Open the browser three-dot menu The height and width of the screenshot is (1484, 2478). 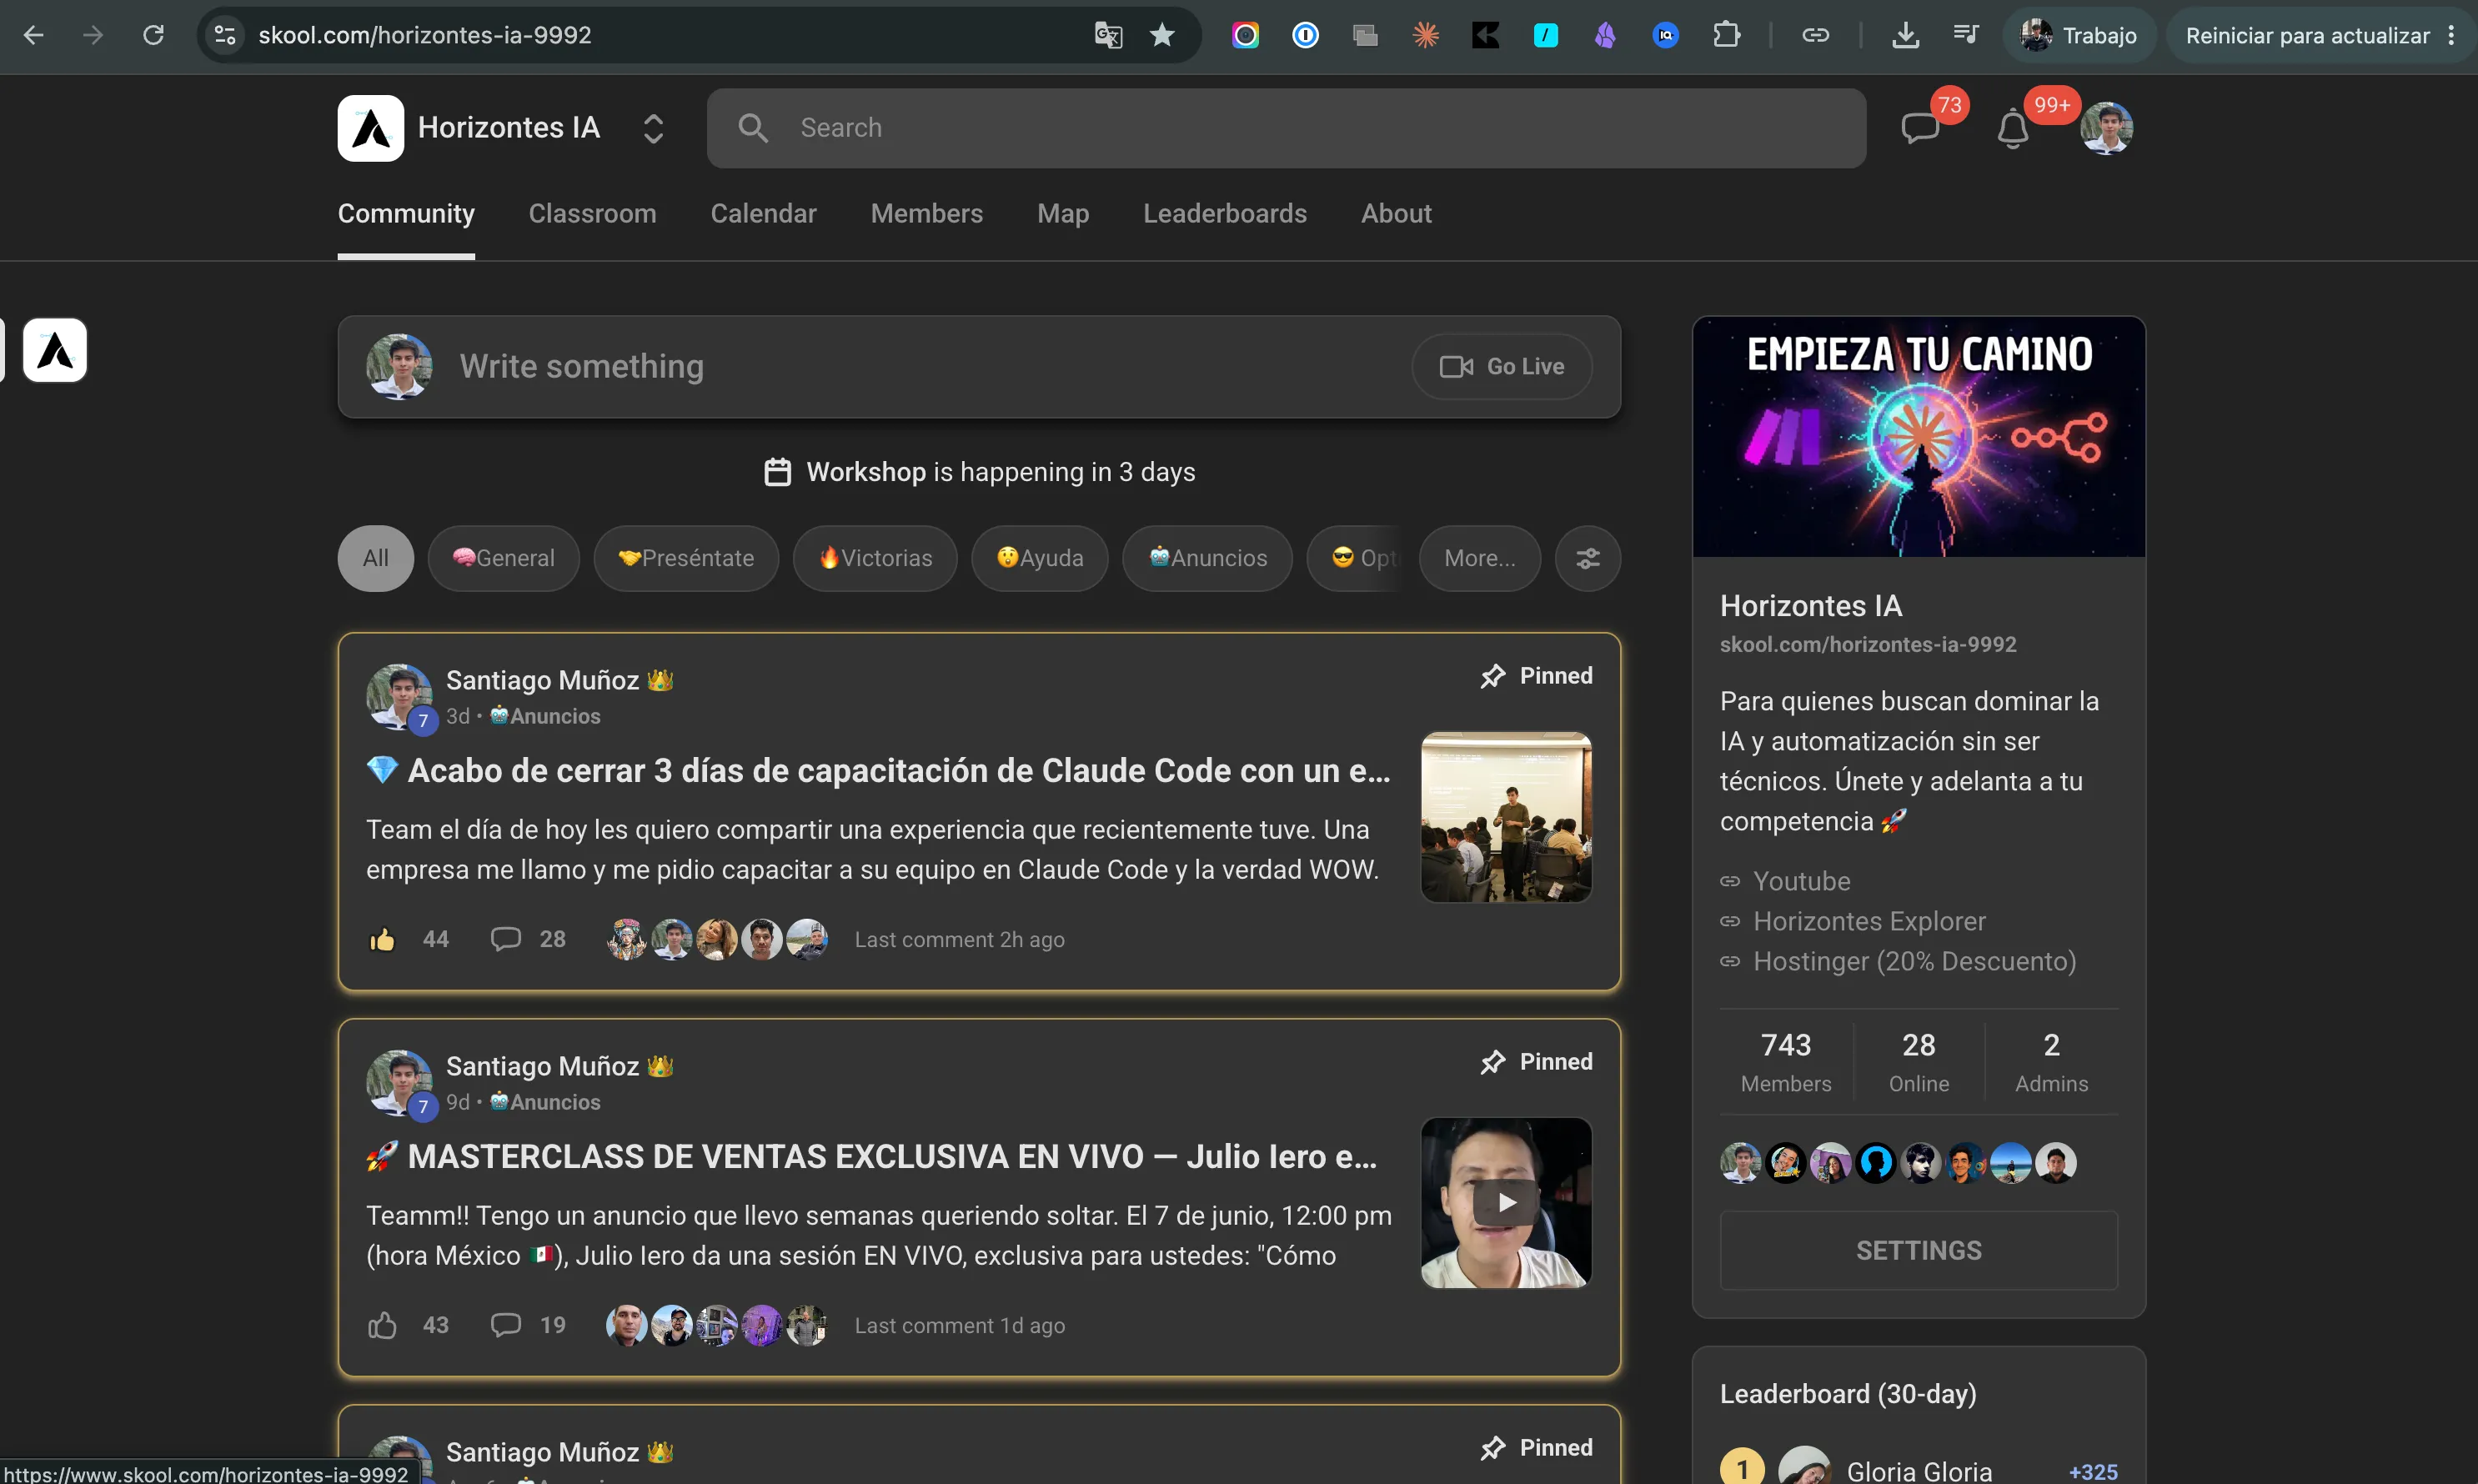coord(2451,36)
